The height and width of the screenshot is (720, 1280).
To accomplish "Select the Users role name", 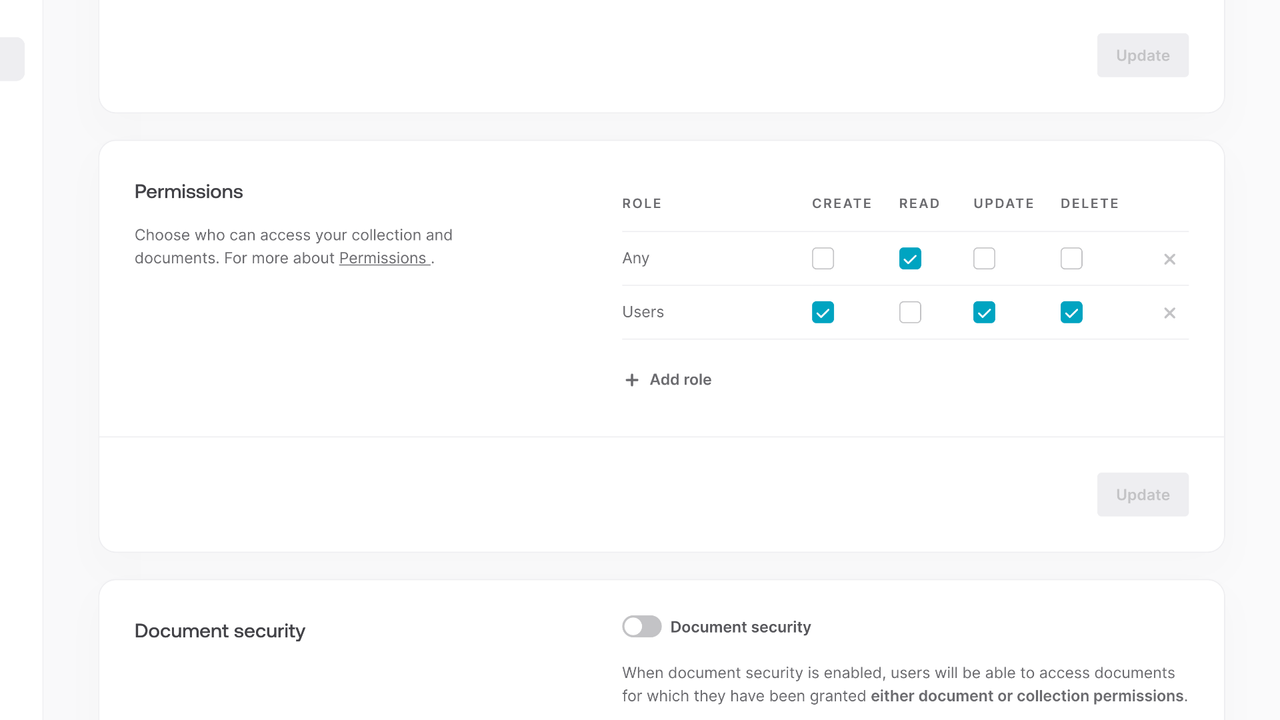I will (x=643, y=312).
